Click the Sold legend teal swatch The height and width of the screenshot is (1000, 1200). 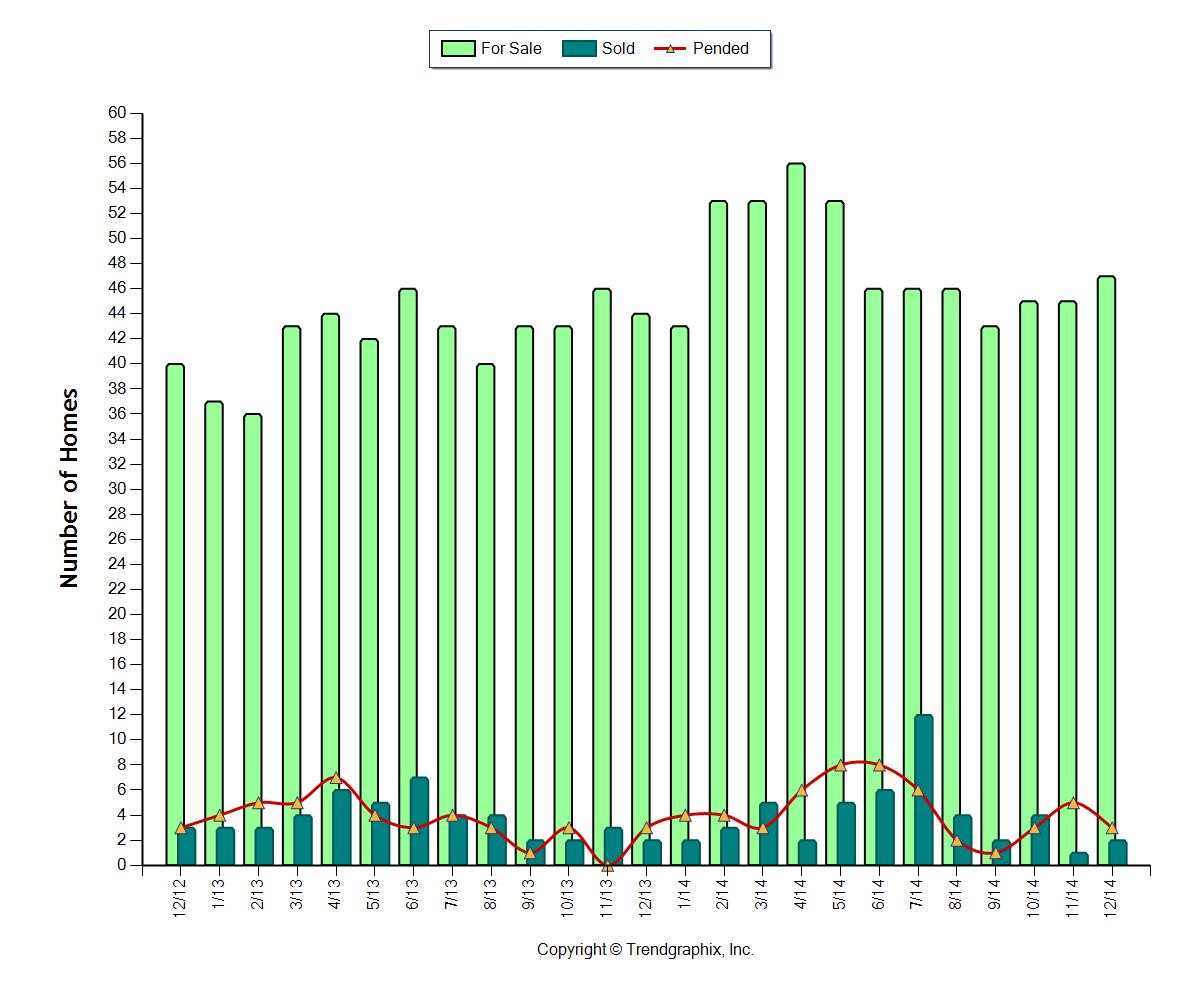tap(580, 48)
